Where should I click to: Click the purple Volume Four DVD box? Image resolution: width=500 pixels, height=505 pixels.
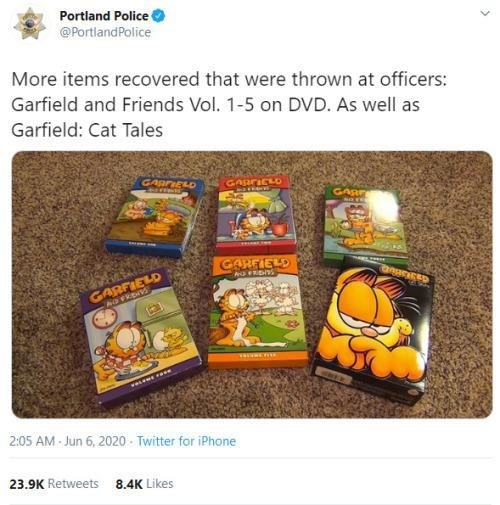pyautogui.click(x=140, y=337)
